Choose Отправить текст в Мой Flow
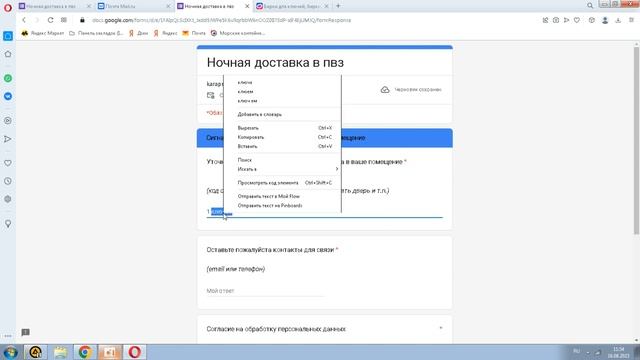Screen dimensions: 640x360 282,196
